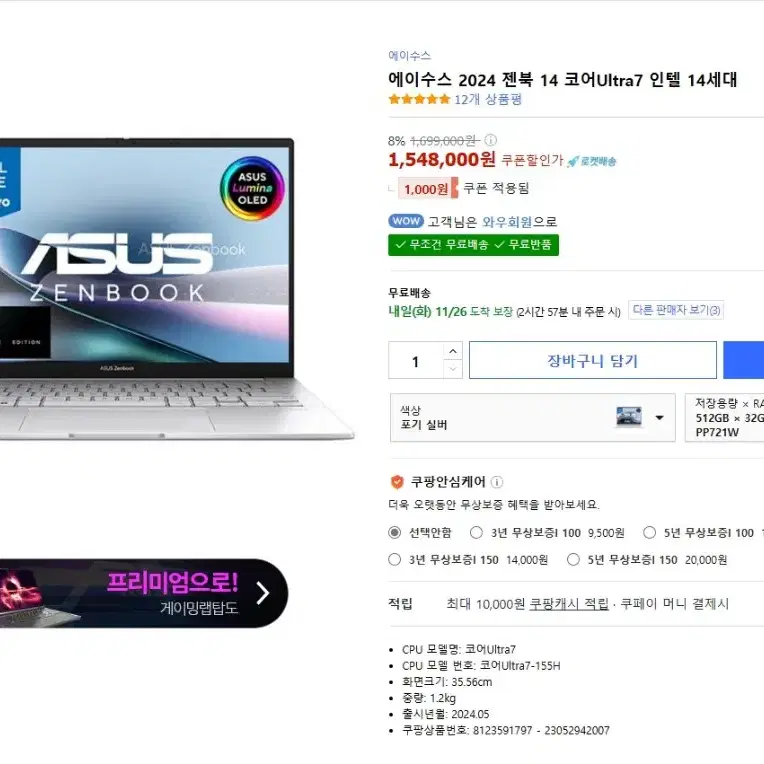764x764 pixels.
Task: Add item with 장바구니 담기 button
Action: tap(592, 360)
